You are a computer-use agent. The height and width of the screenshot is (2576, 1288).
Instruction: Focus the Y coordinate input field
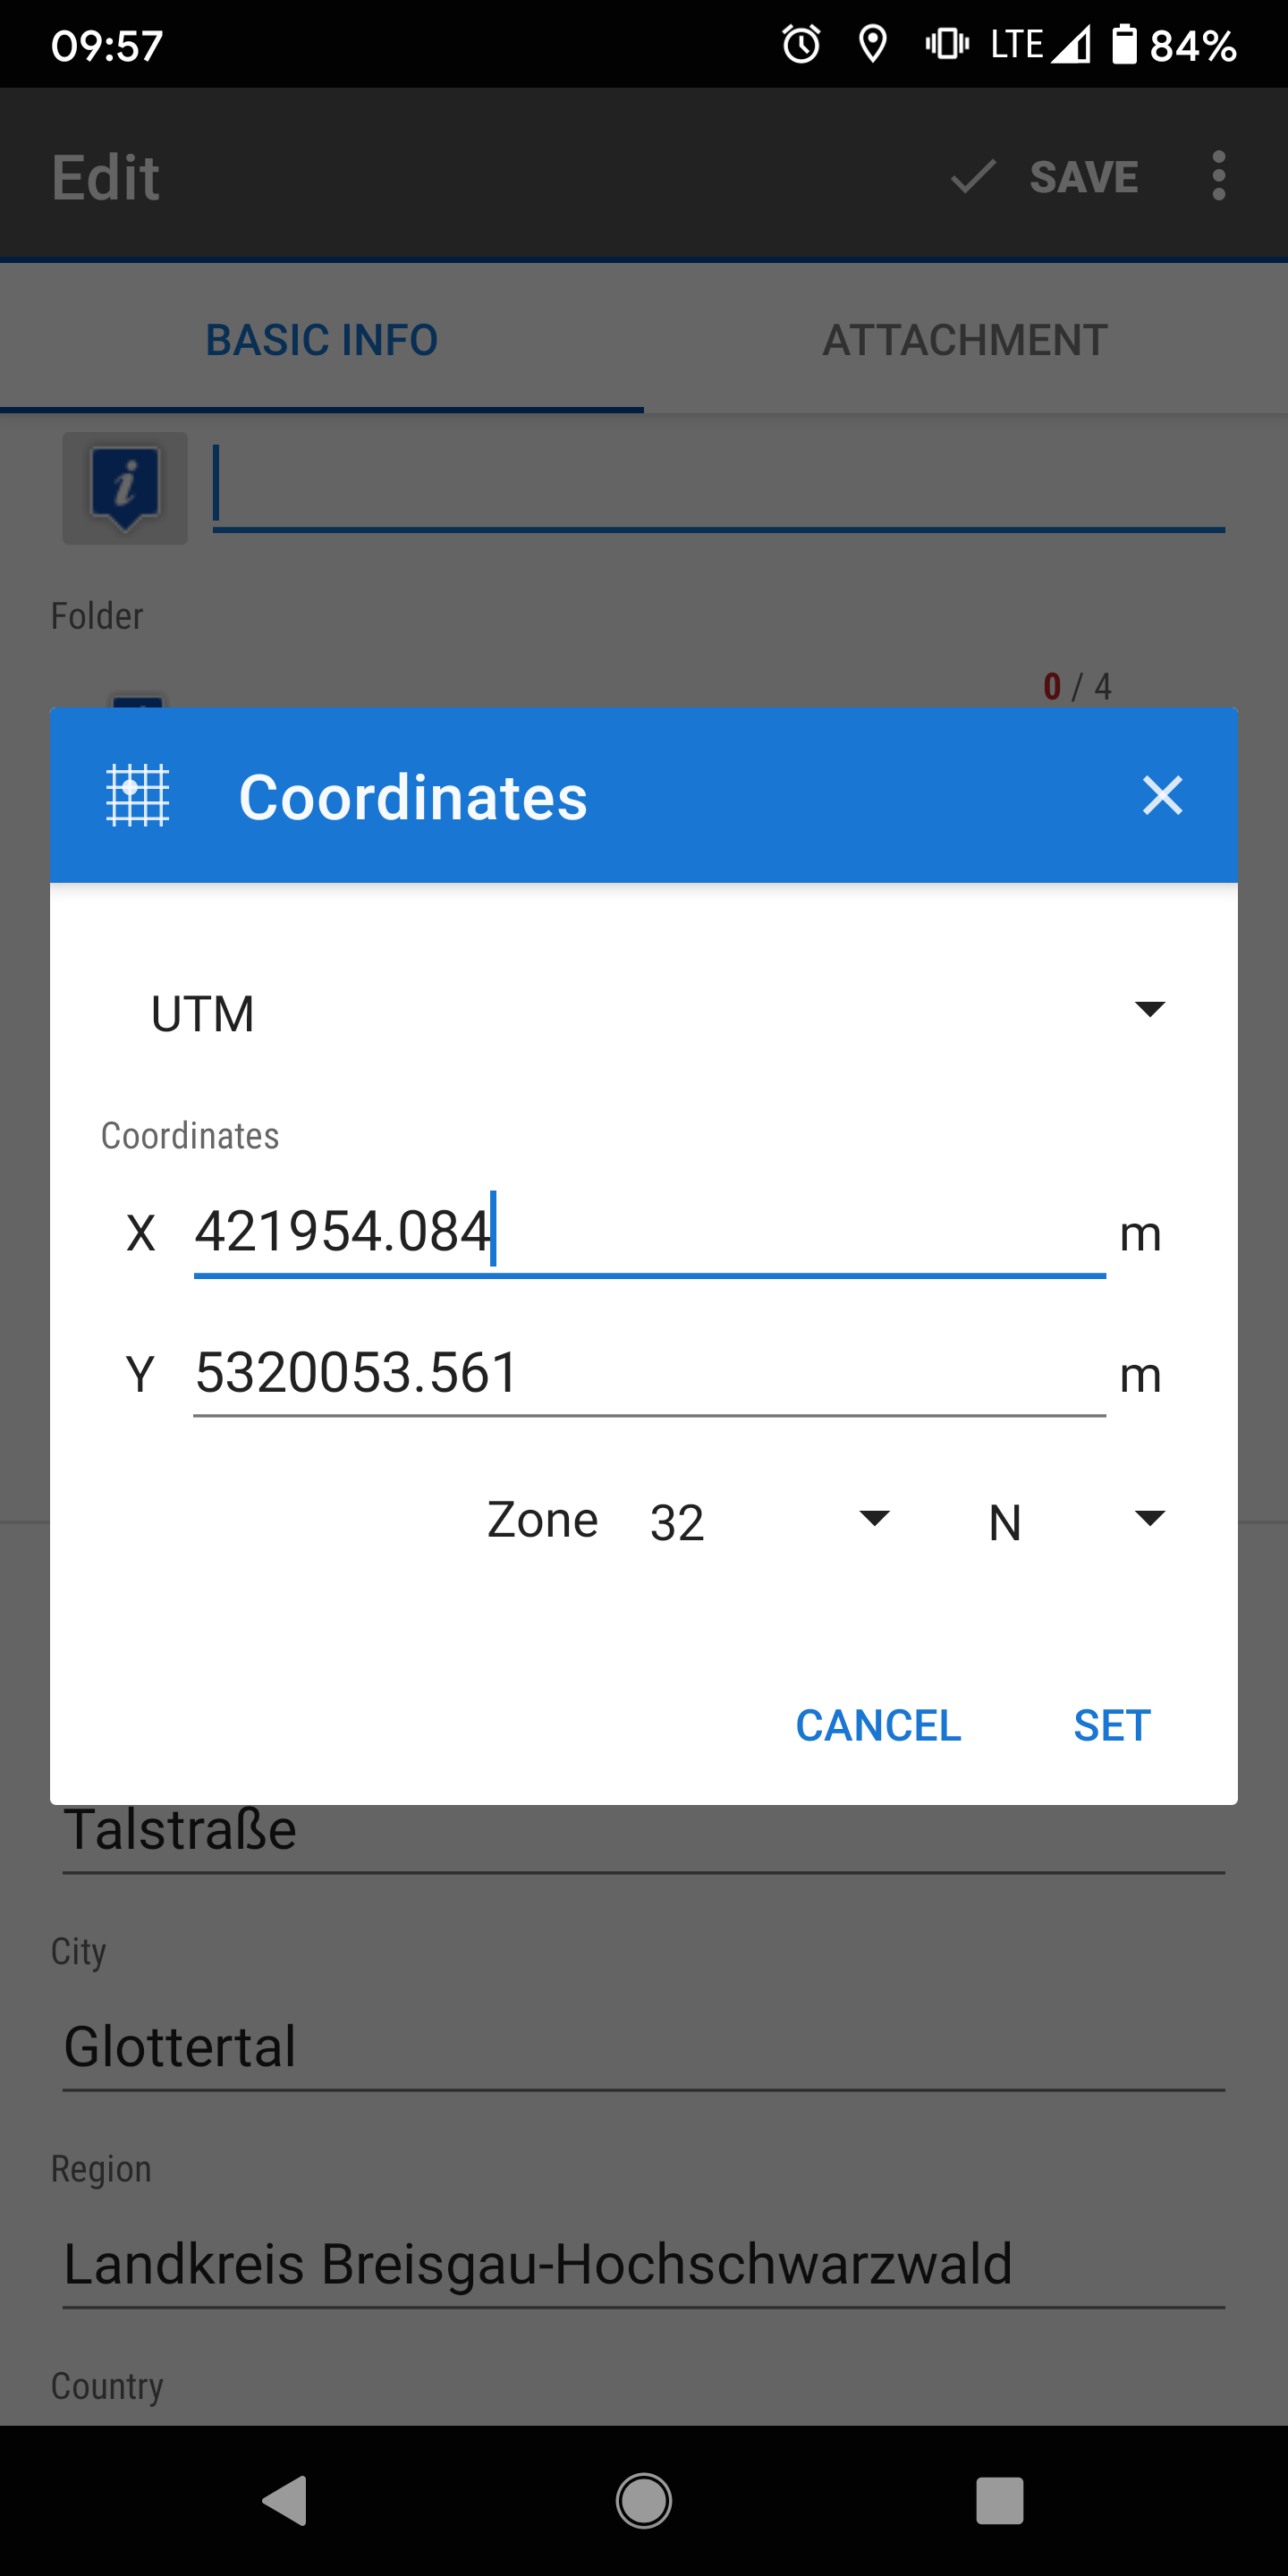click(650, 1372)
